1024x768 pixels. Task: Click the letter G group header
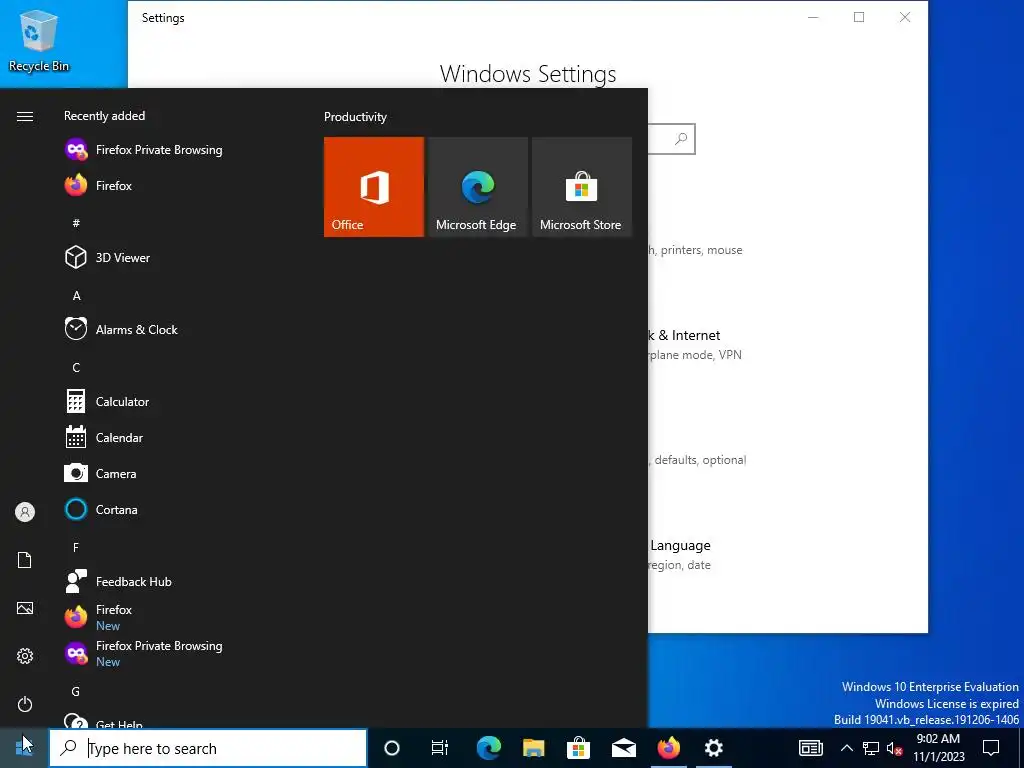click(x=76, y=692)
